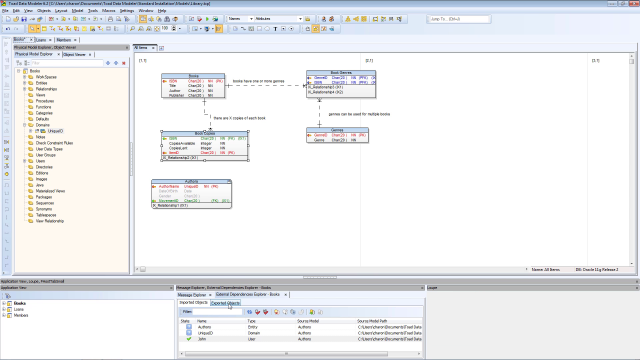
Task: Select the Rectangle shape tool
Action: click(259, 29)
